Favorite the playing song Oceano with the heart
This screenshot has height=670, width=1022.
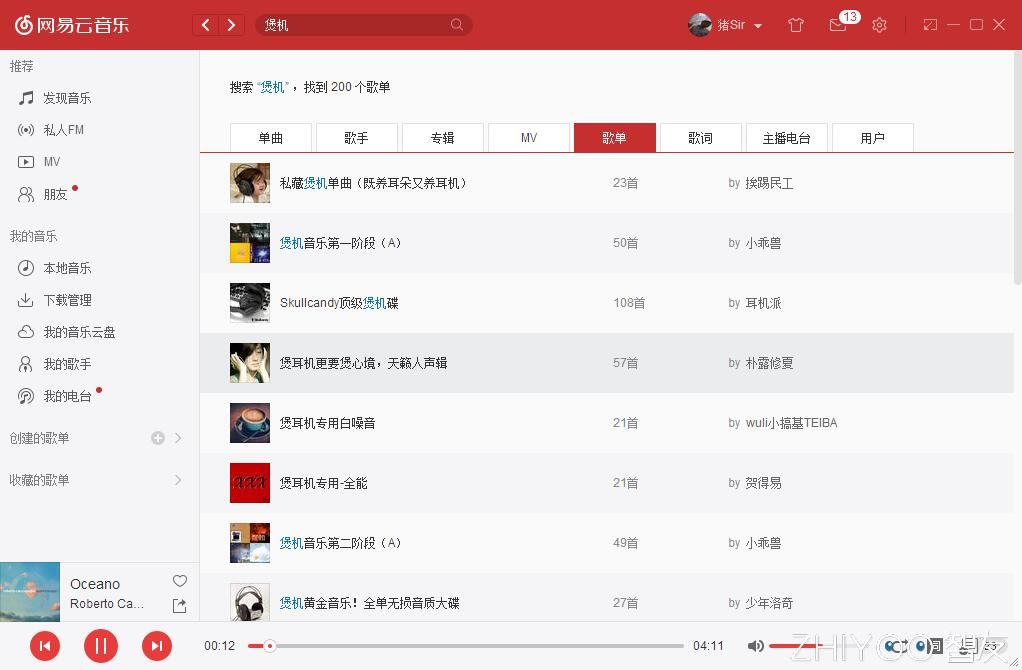(179, 581)
